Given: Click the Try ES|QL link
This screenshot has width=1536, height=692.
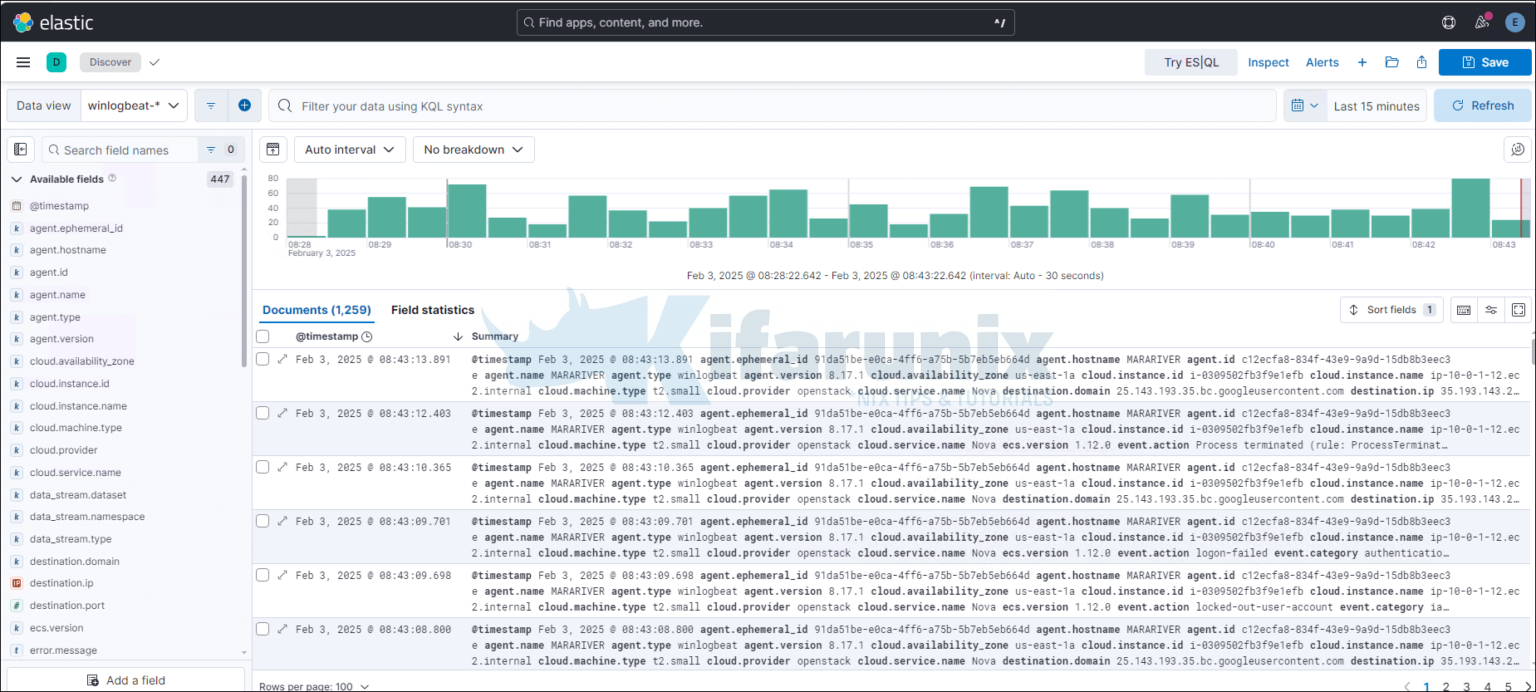Looking at the screenshot, I should pos(1191,61).
